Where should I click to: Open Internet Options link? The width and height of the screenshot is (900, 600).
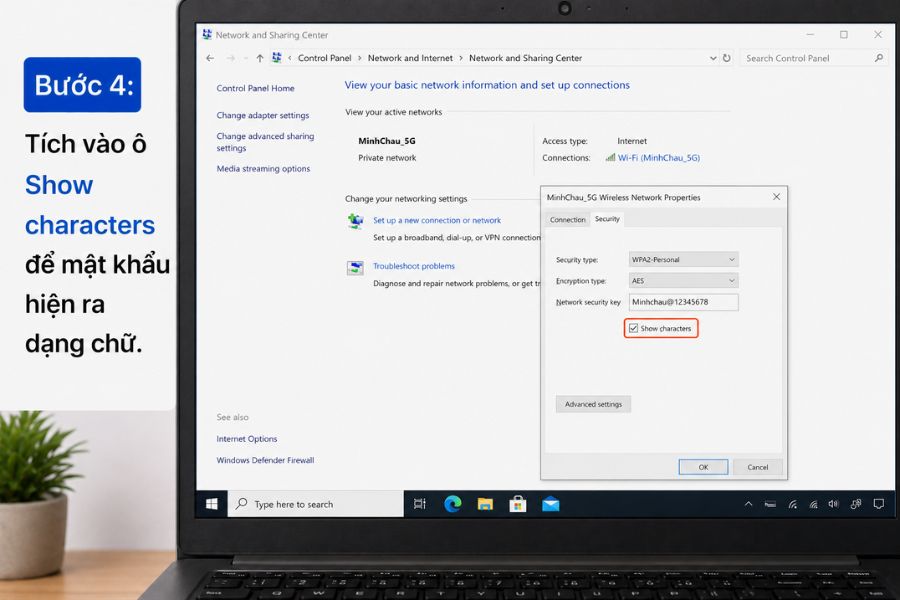pyautogui.click(x=247, y=439)
